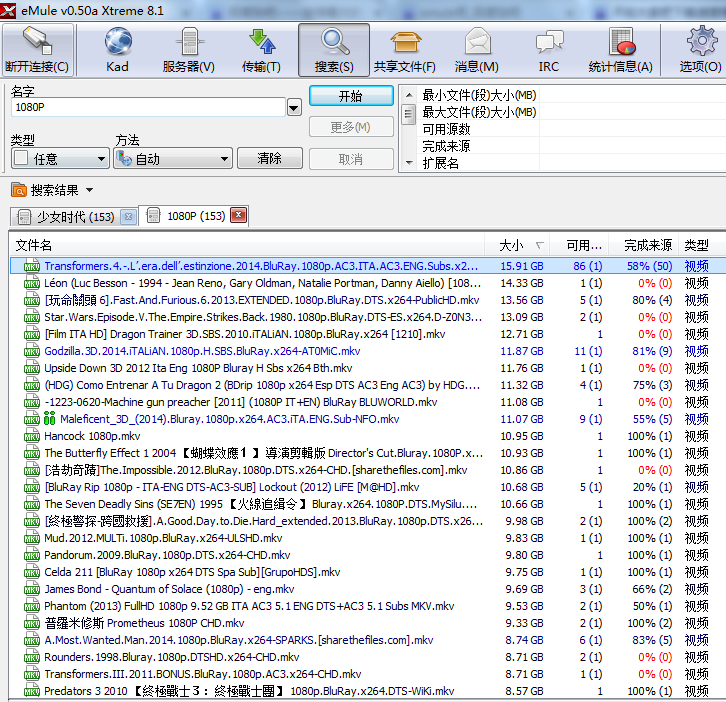Select the Upside Down 3D 2012 file row
The image size is (726, 702).
(x=368, y=368)
